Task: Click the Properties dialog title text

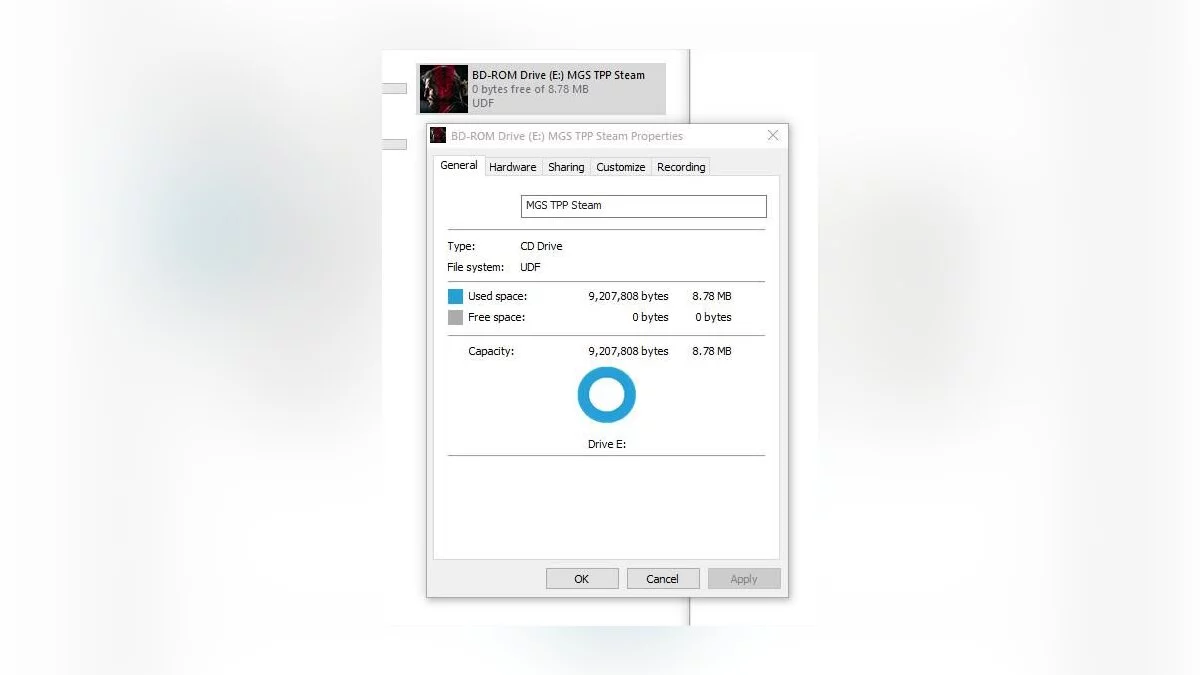Action: point(567,136)
